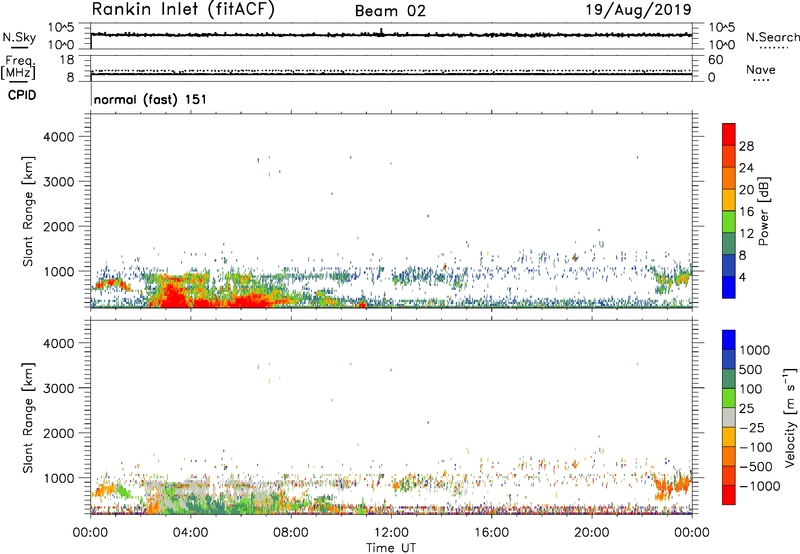Click the '500' value on Velocity colorbar
The height and width of the screenshot is (554, 800).
(749, 370)
